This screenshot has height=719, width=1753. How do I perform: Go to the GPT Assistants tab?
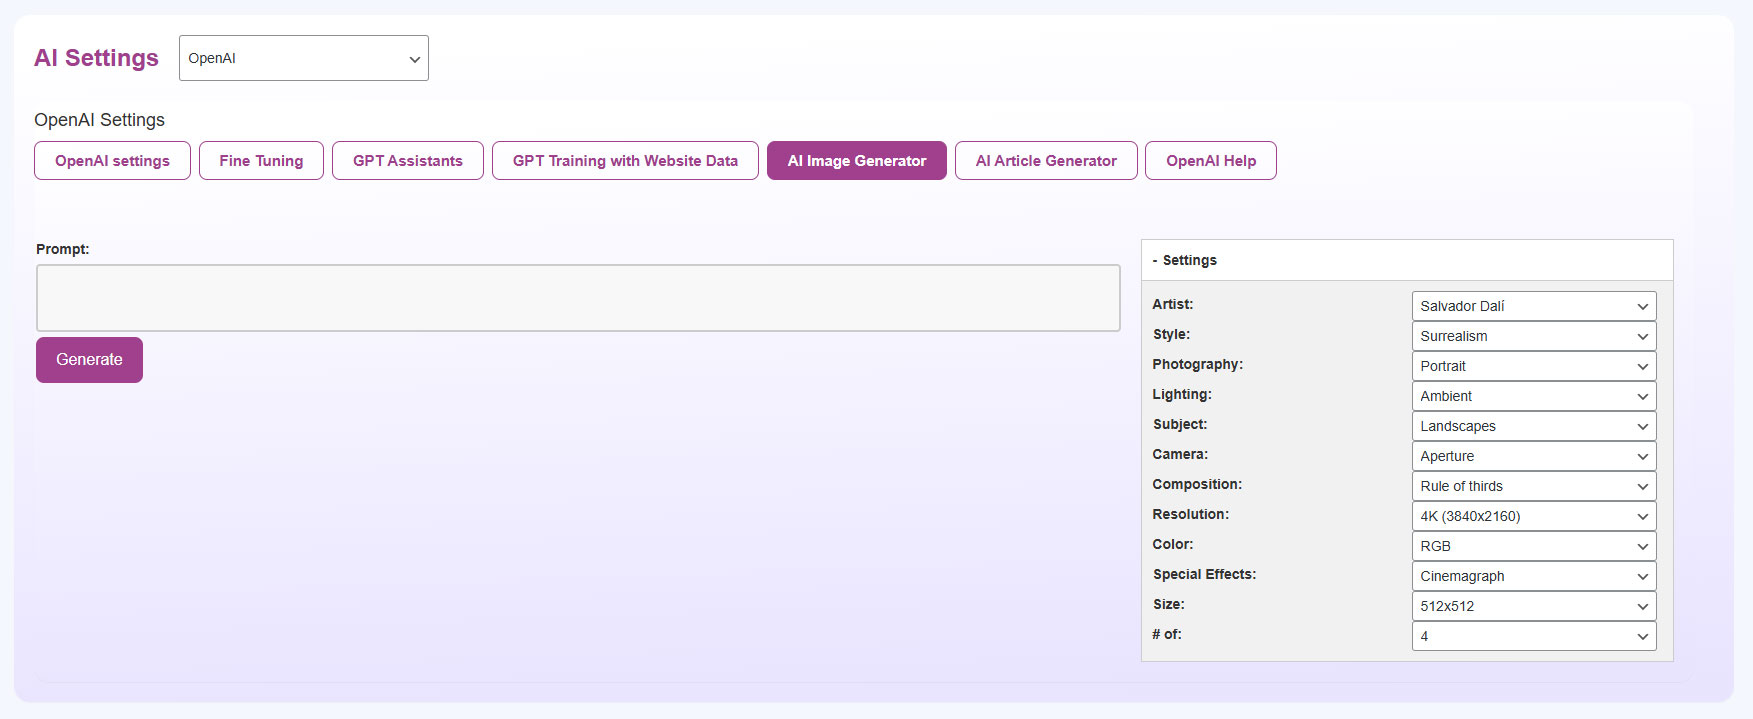408,161
